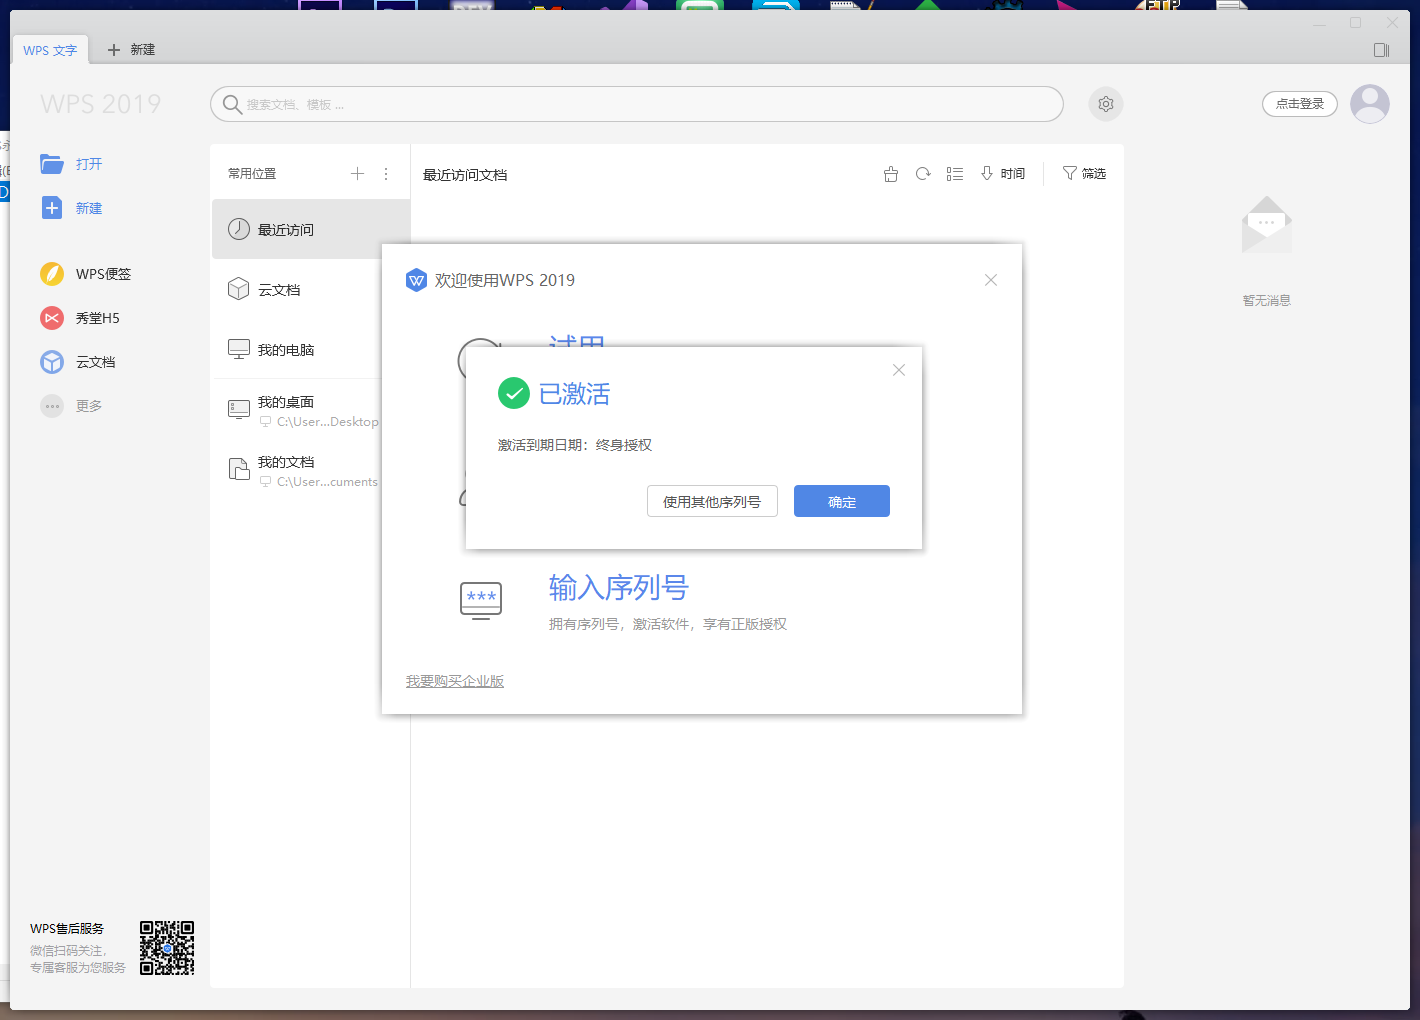The width and height of the screenshot is (1420, 1020).
Task: Switch the list view mode icon
Action: click(x=955, y=174)
